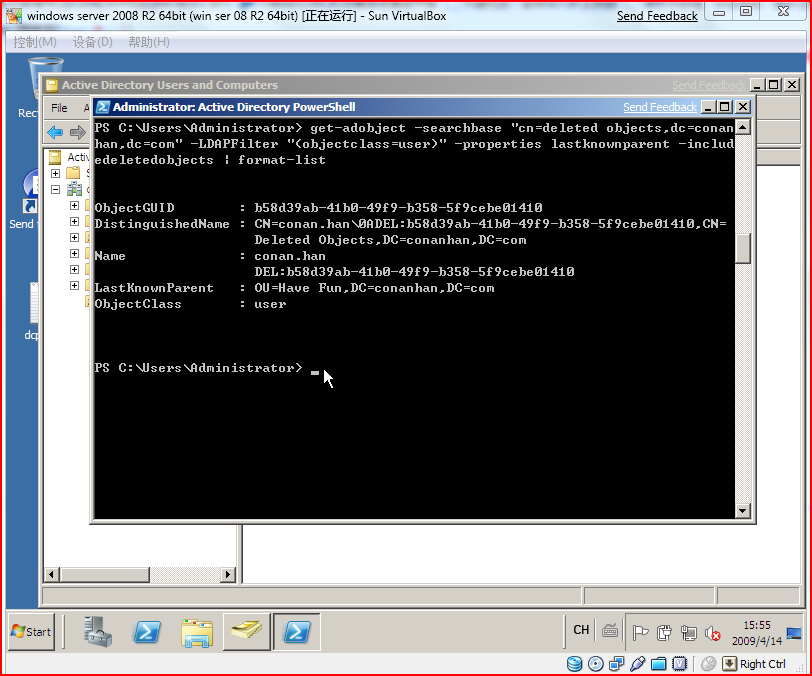Click Send Feedback link in VirtualBox title bar
The width and height of the screenshot is (812, 676).
coord(657,16)
